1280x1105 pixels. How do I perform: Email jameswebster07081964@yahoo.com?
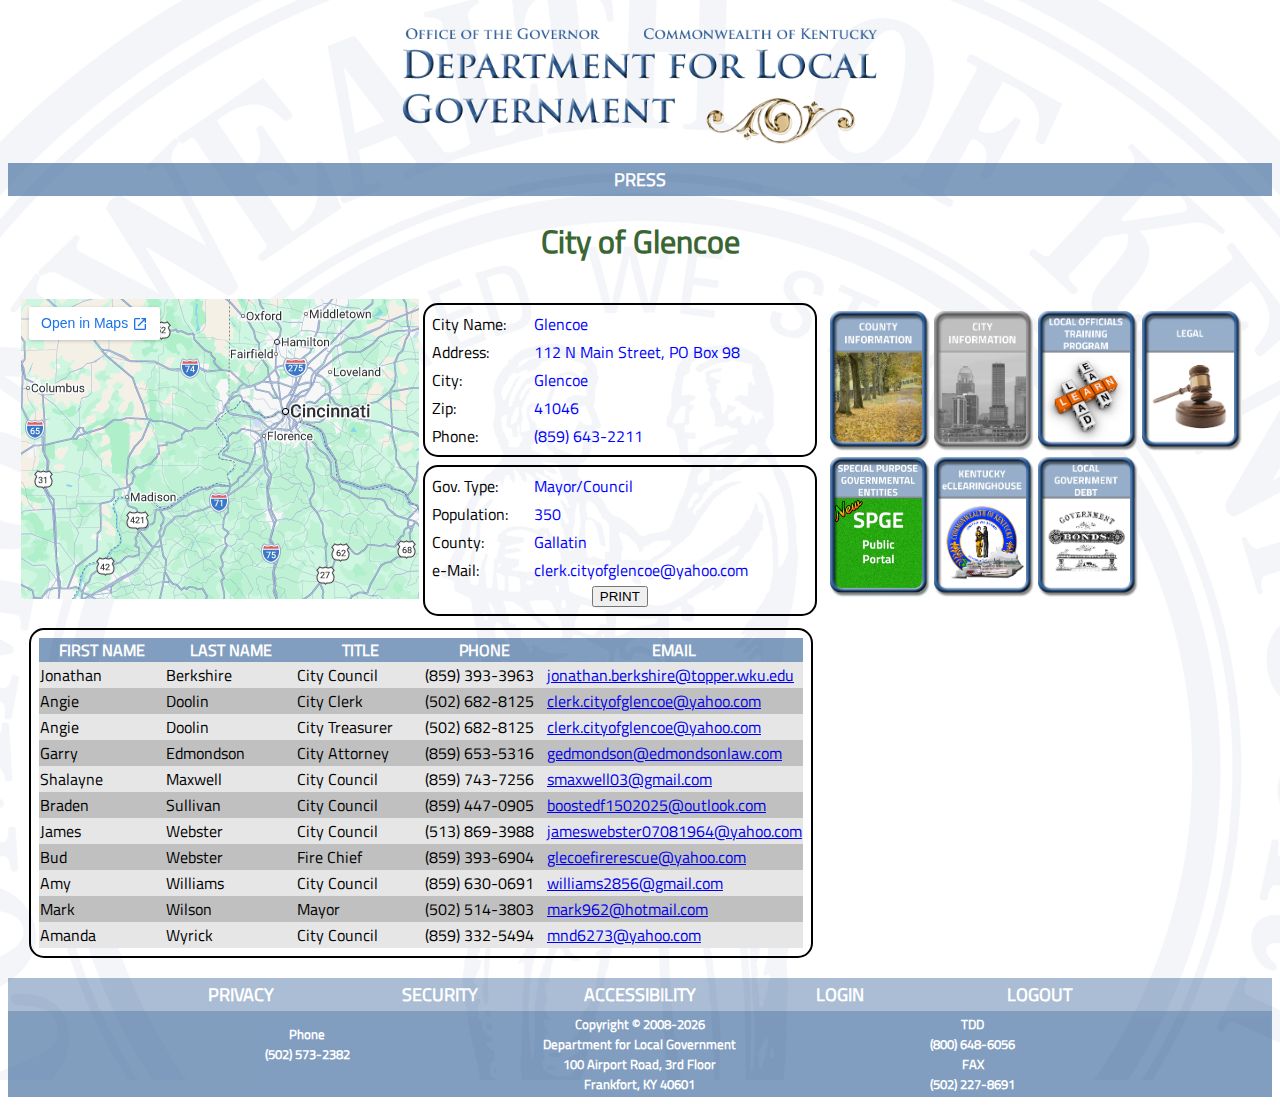click(674, 832)
